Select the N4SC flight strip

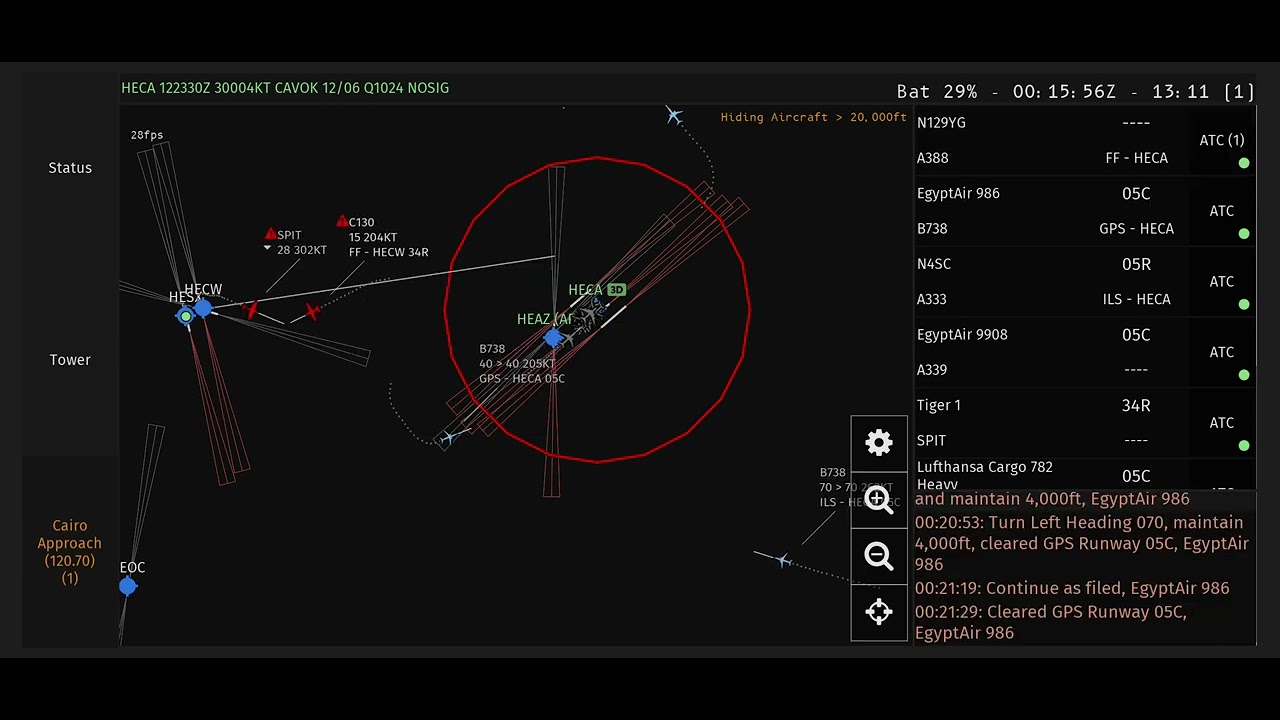(1085, 281)
